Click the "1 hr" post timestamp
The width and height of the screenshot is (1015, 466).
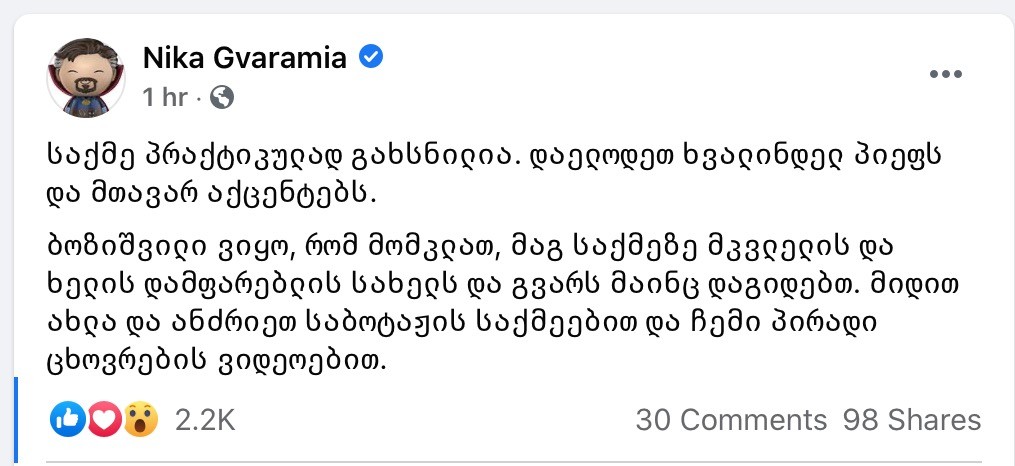click(x=166, y=97)
